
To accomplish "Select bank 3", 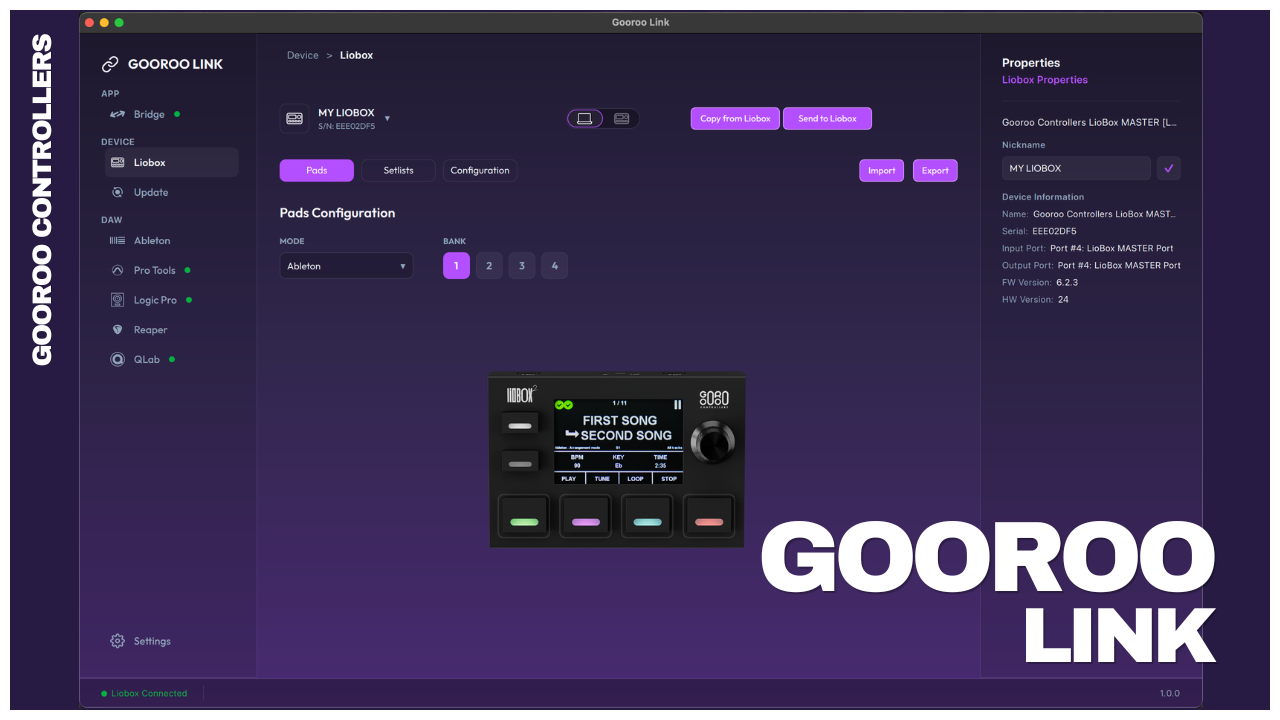I will point(522,266).
